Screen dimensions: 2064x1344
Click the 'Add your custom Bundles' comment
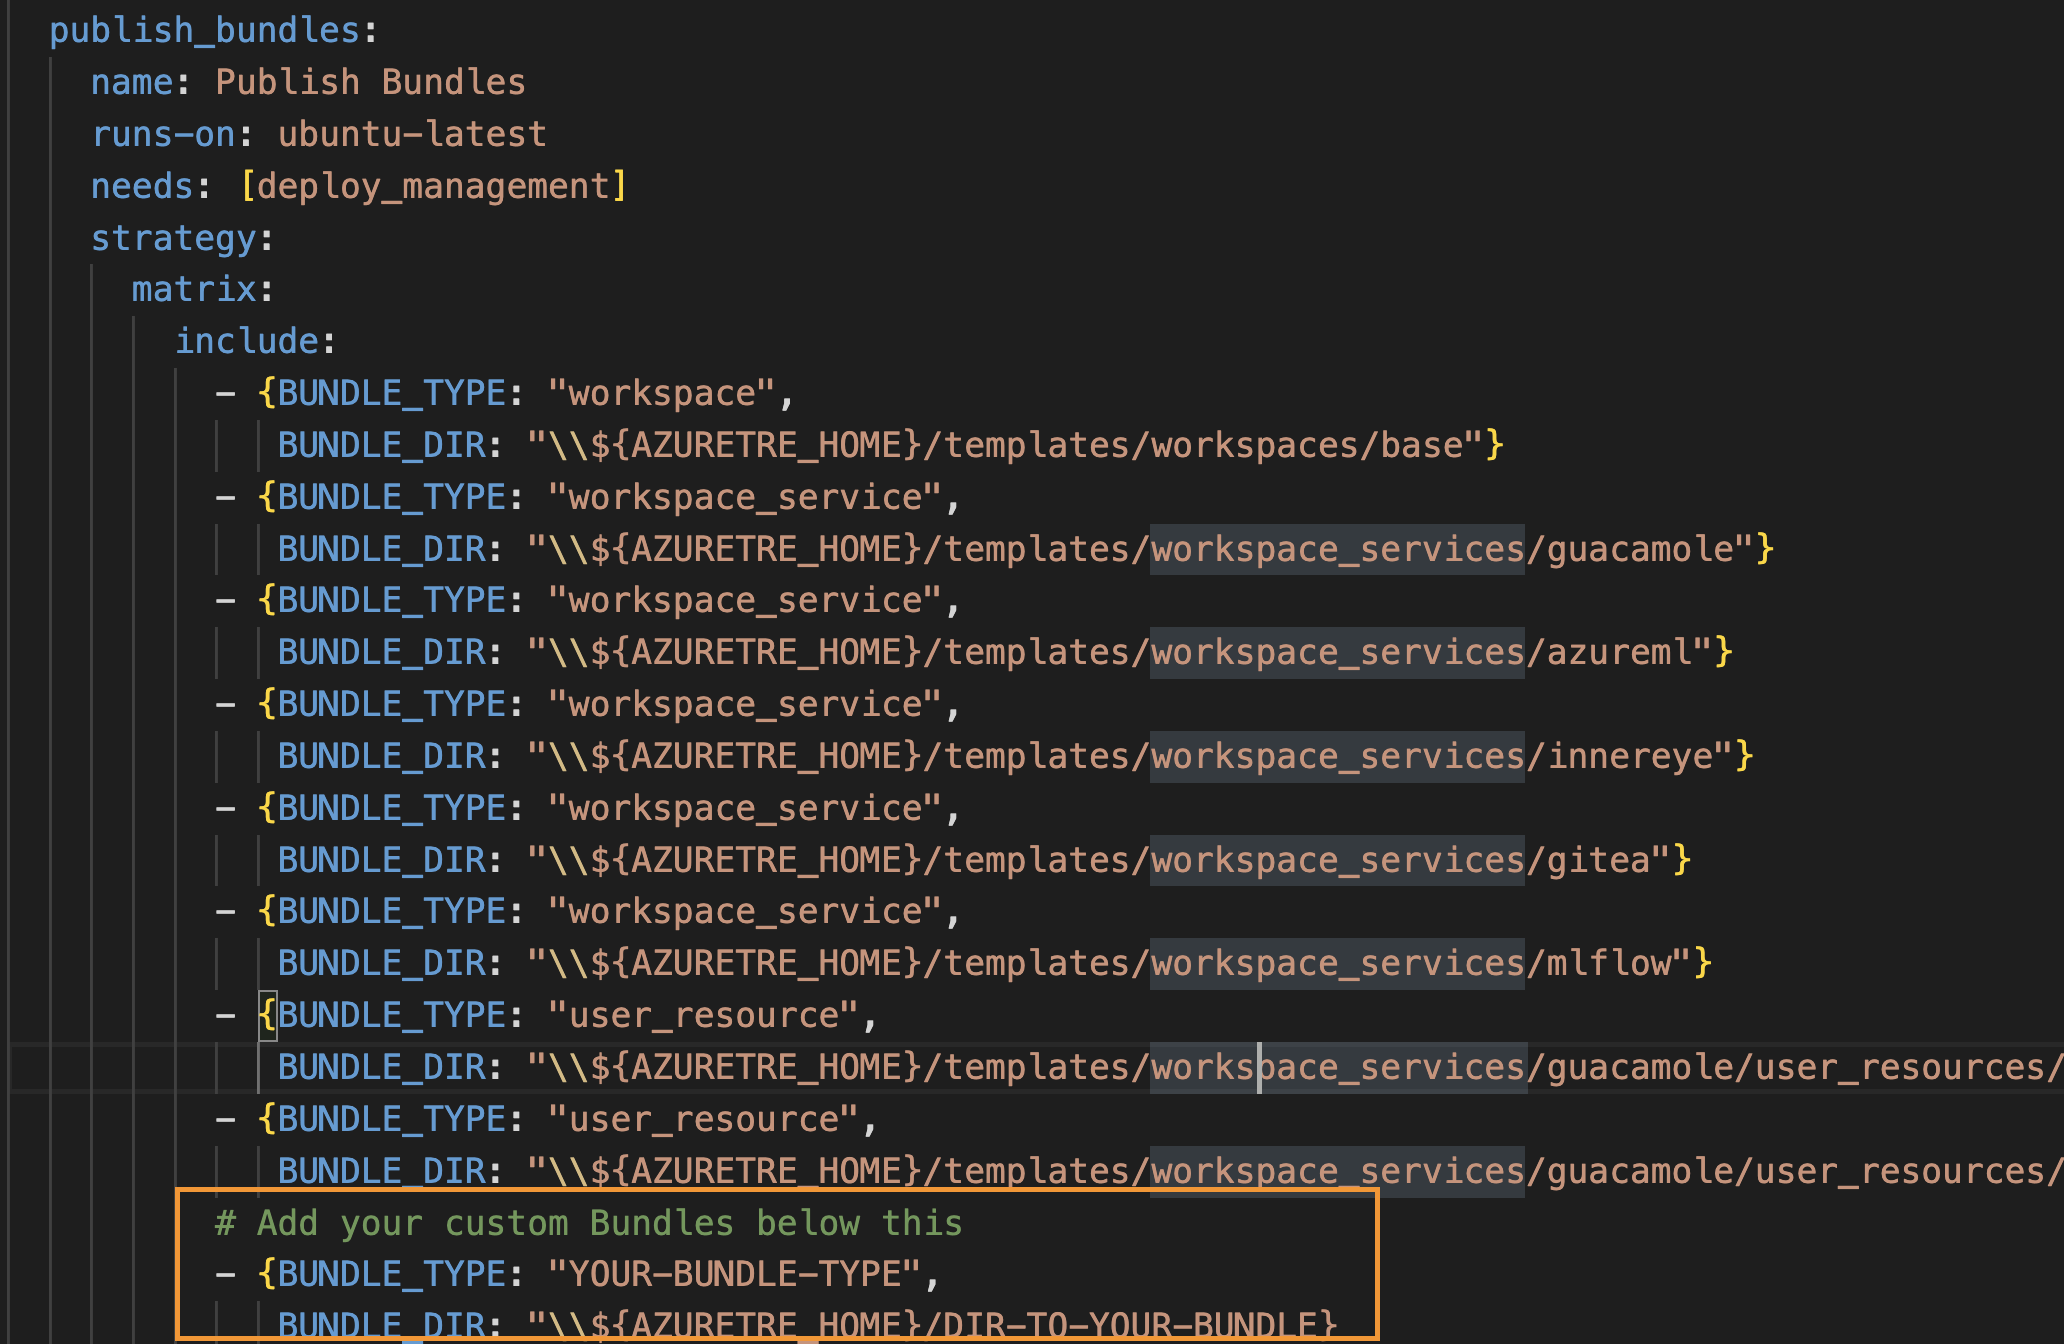tap(588, 1223)
